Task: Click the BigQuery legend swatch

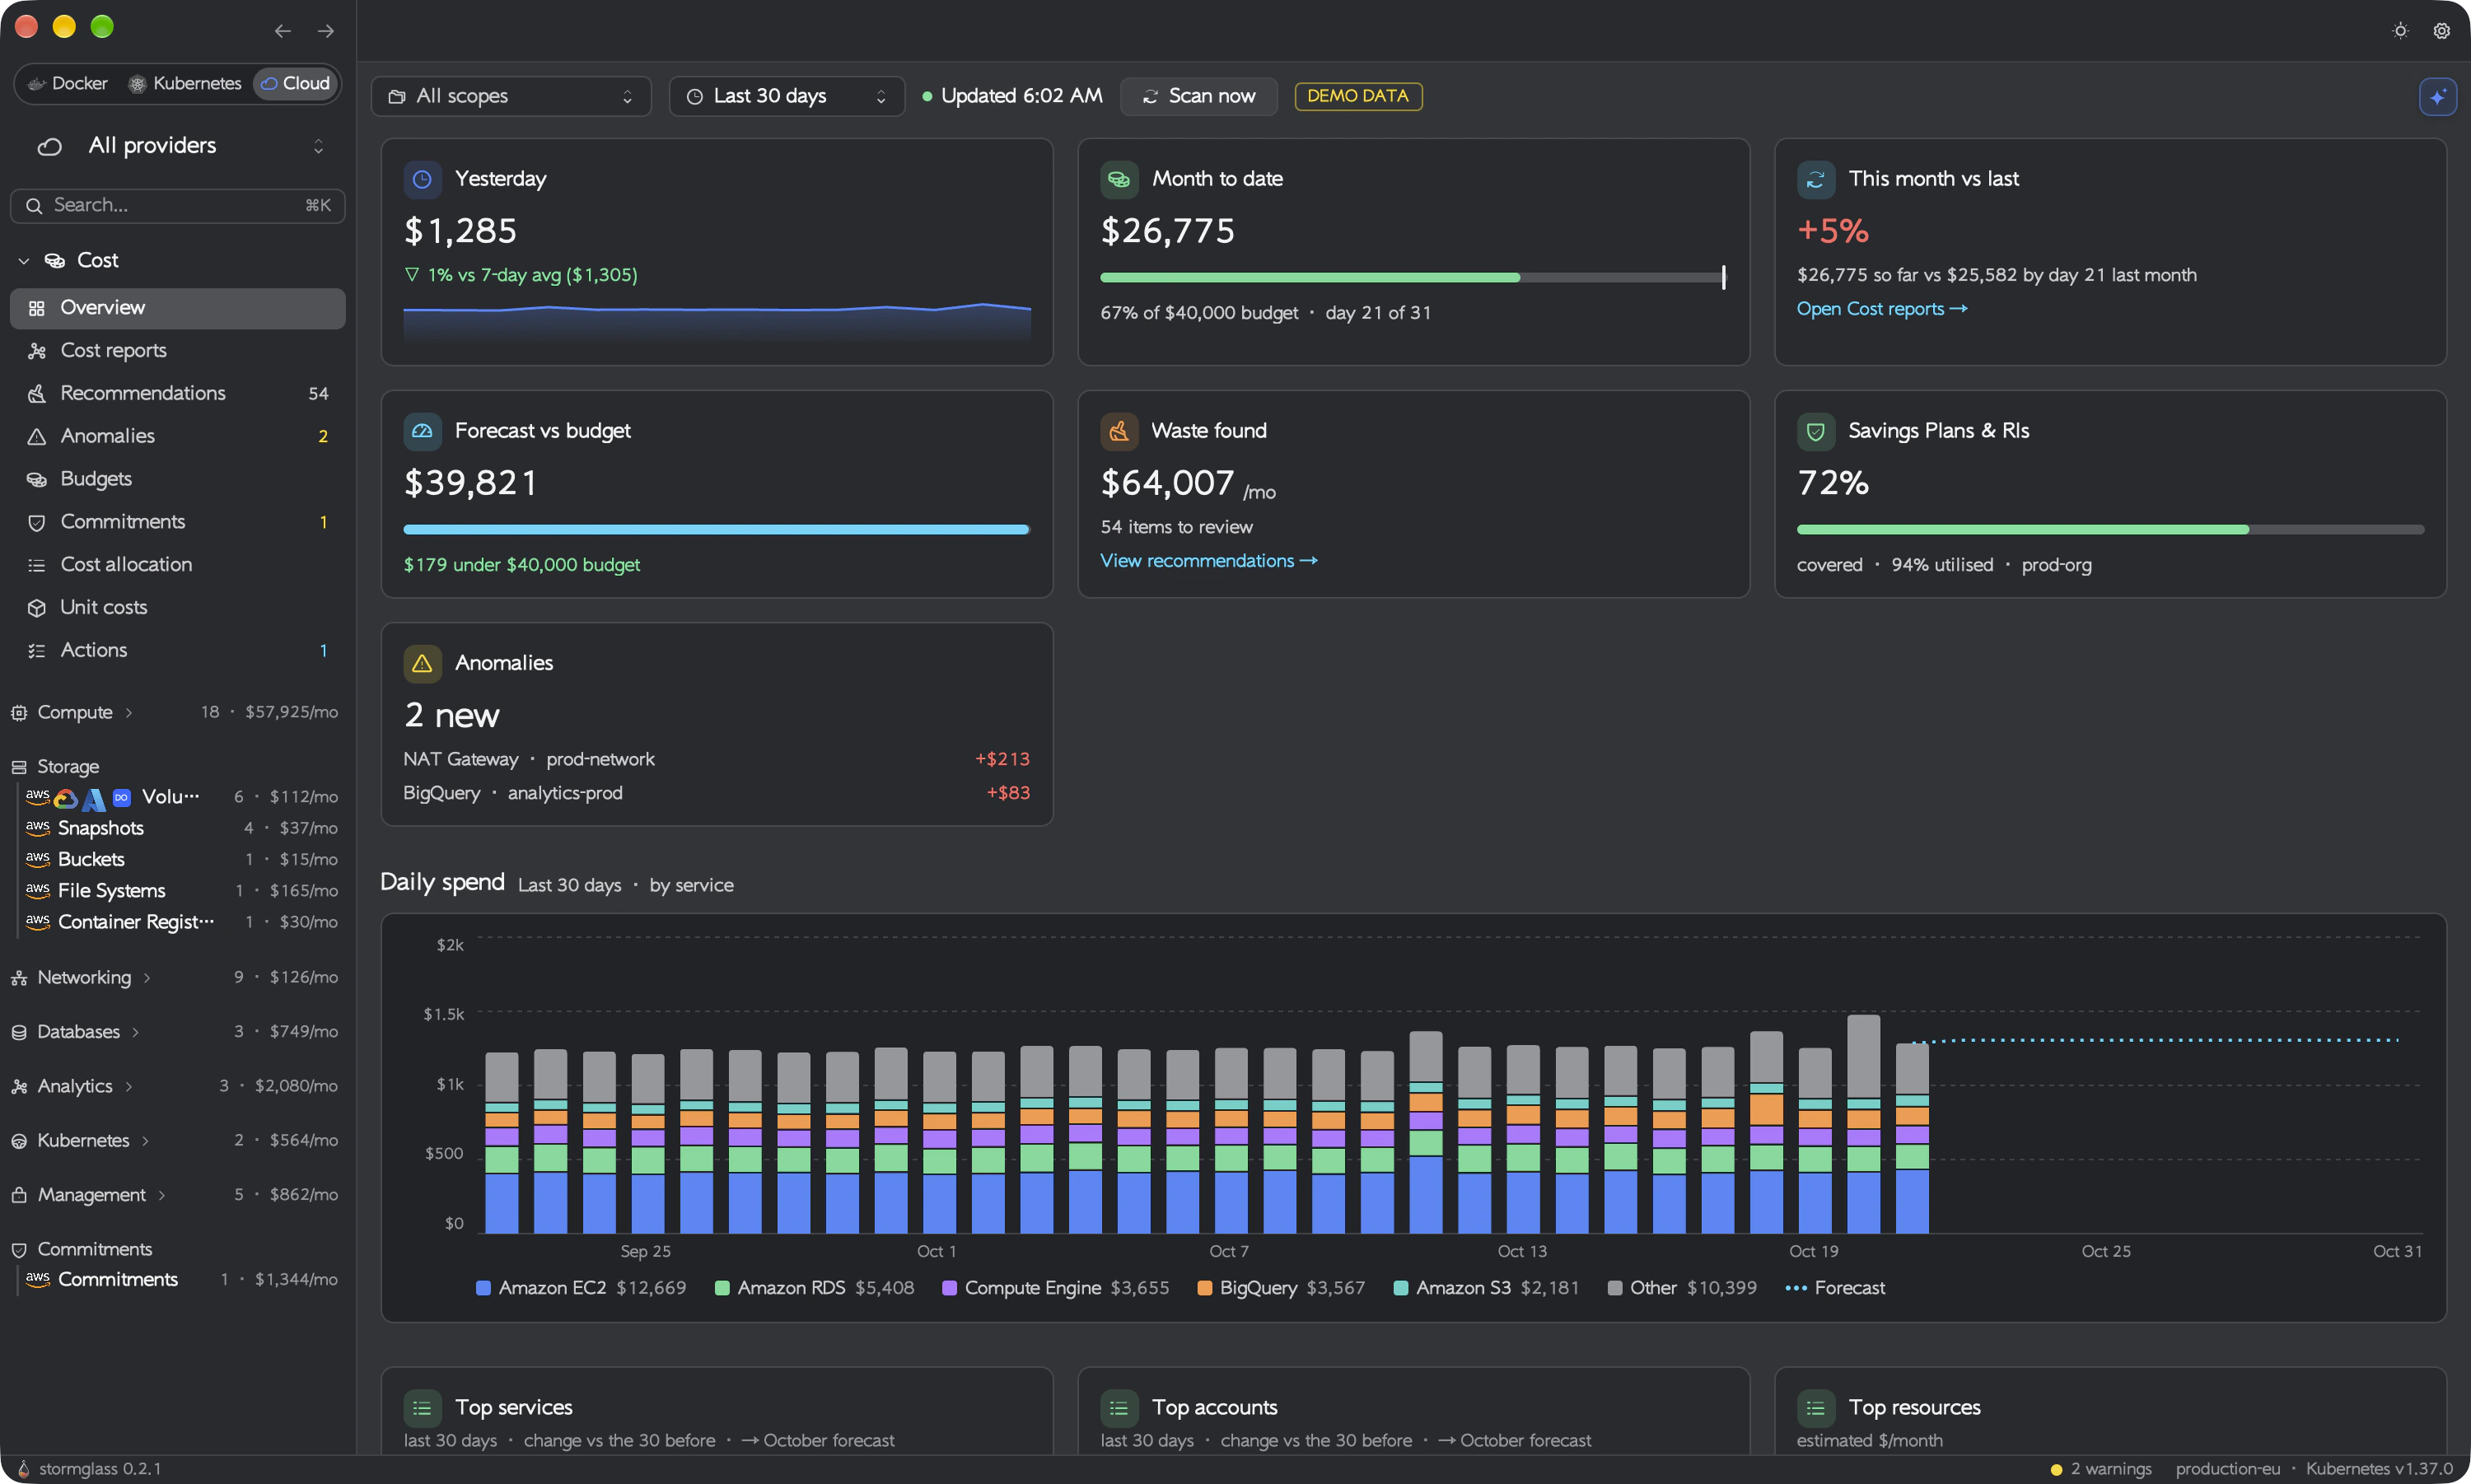Action: pyautogui.click(x=1204, y=1288)
